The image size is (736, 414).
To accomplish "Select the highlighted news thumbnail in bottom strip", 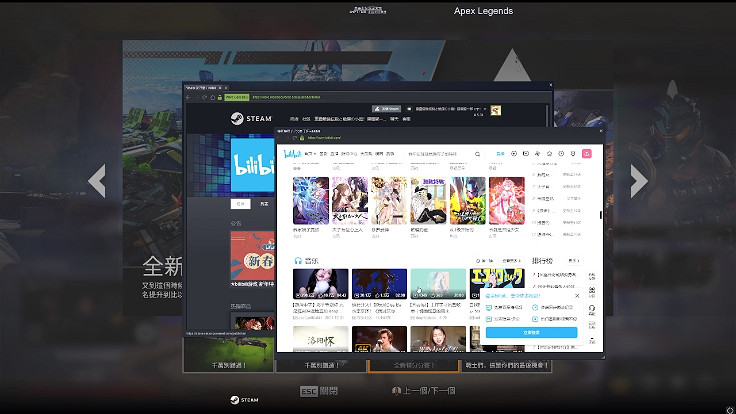I will [414, 366].
